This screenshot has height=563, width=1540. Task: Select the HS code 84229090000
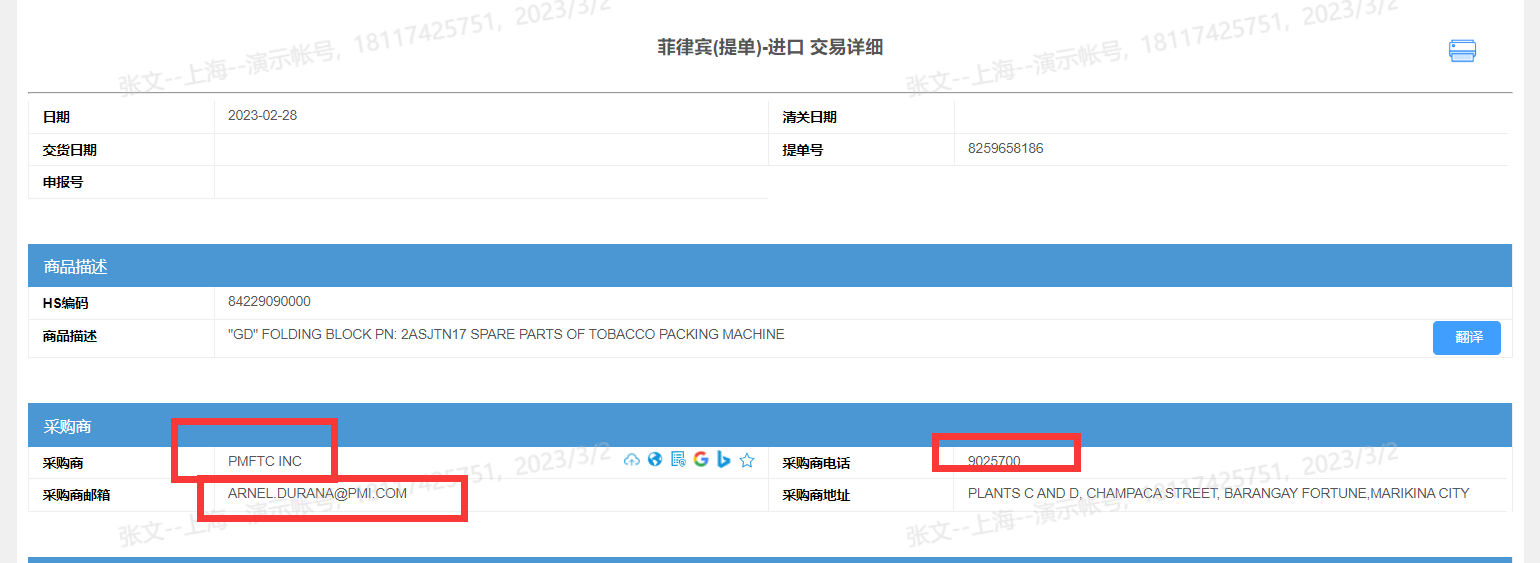pyautogui.click(x=269, y=301)
